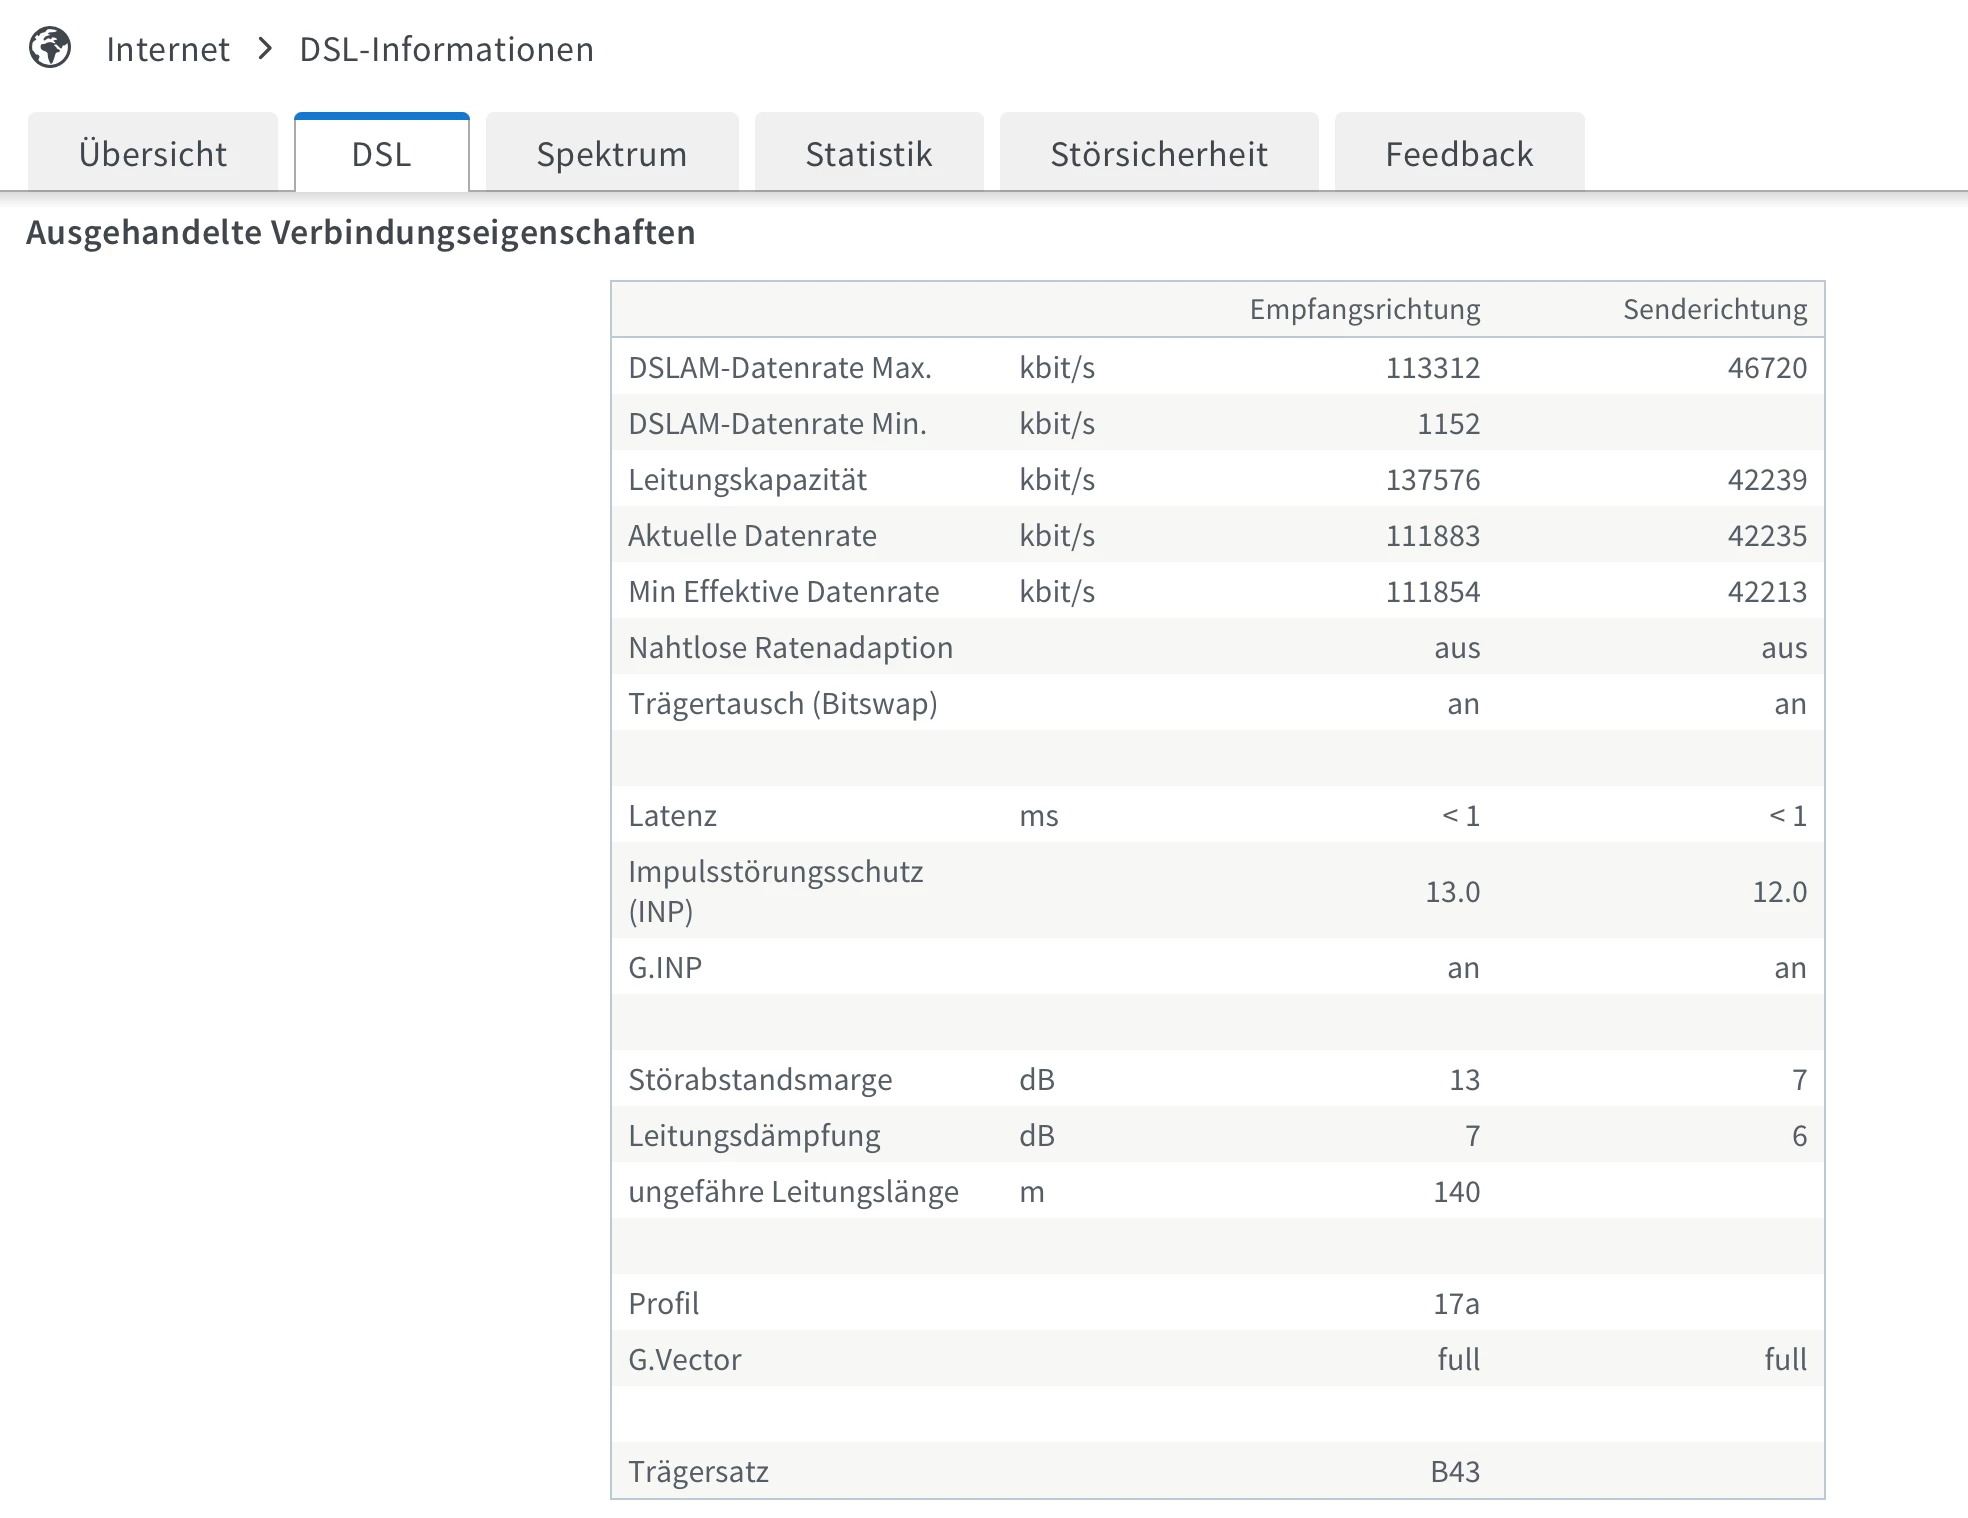Click the Internet breadcrumb link
The height and width of the screenshot is (1518, 1968).
[x=168, y=49]
